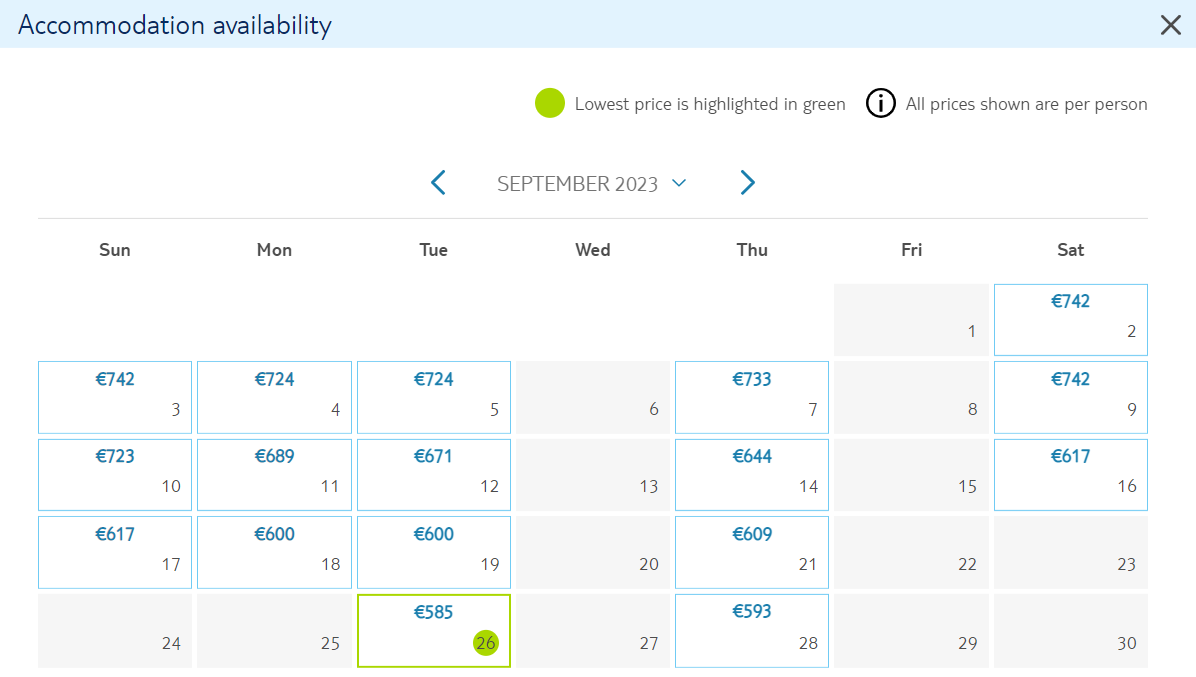This screenshot has height=677, width=1196.
Task: Select September 7 at €733
Action: point(752,397)
